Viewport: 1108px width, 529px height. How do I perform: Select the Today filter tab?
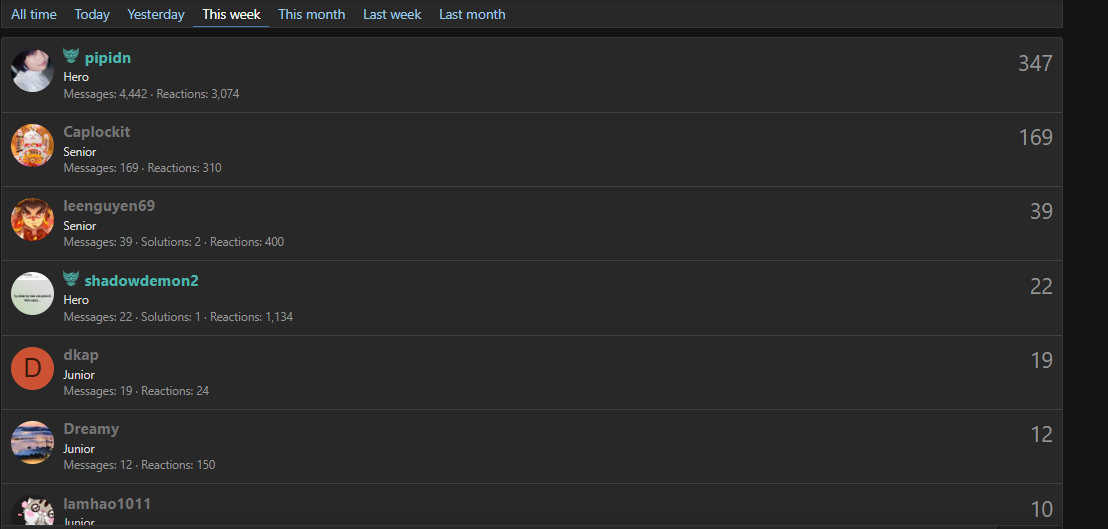(x=92, y=14)
